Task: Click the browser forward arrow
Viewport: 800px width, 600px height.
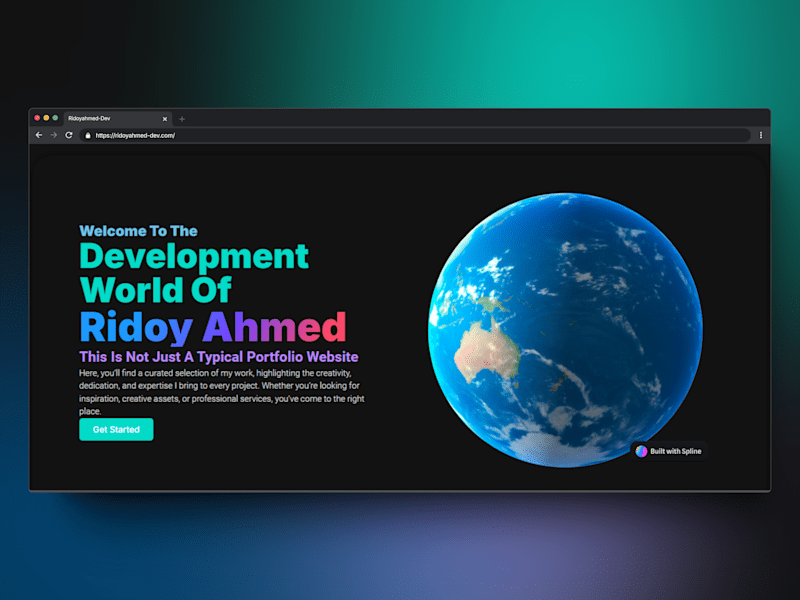Action: point(54,135)
